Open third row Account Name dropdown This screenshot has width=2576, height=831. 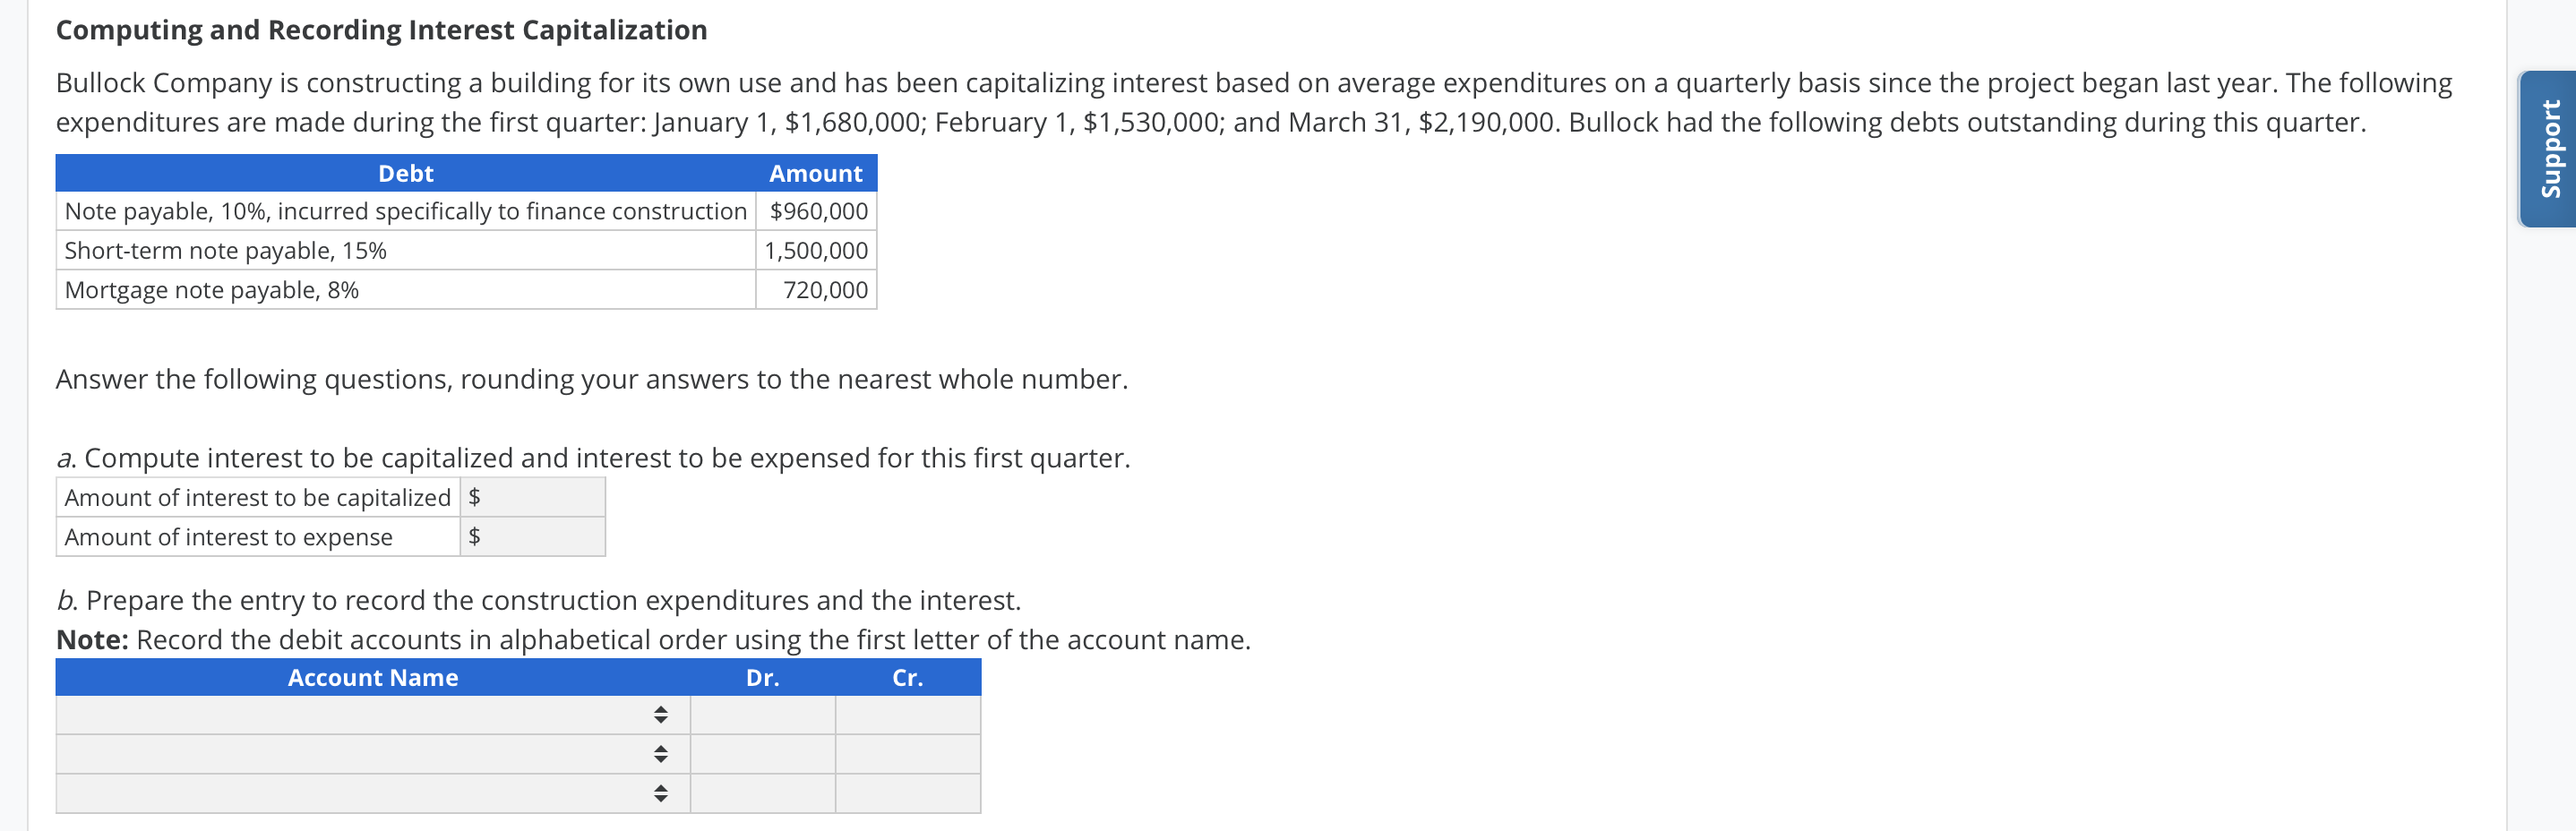pos(373,794)
